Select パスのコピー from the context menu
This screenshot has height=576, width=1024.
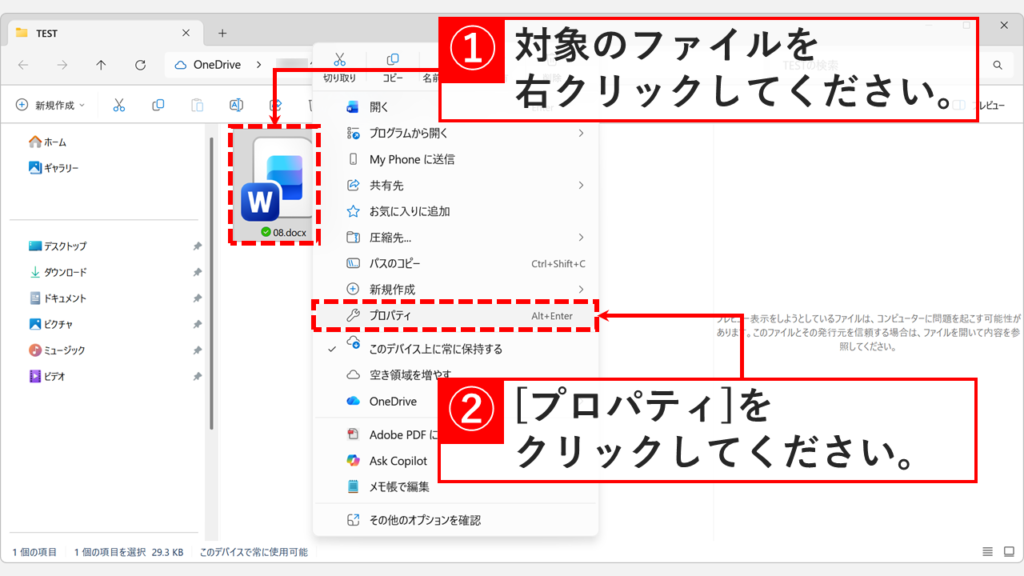pos(395,263)
